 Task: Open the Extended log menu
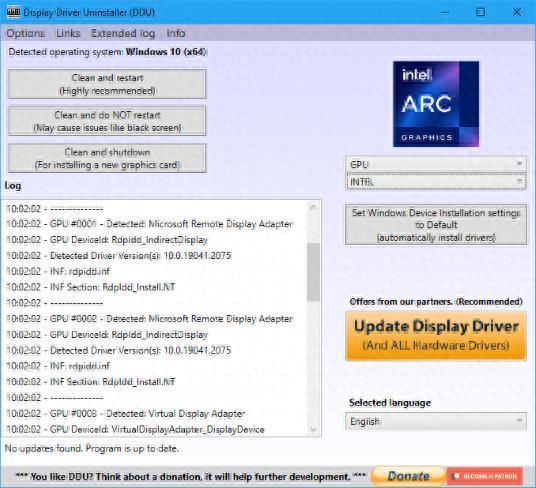coord(123,33)
